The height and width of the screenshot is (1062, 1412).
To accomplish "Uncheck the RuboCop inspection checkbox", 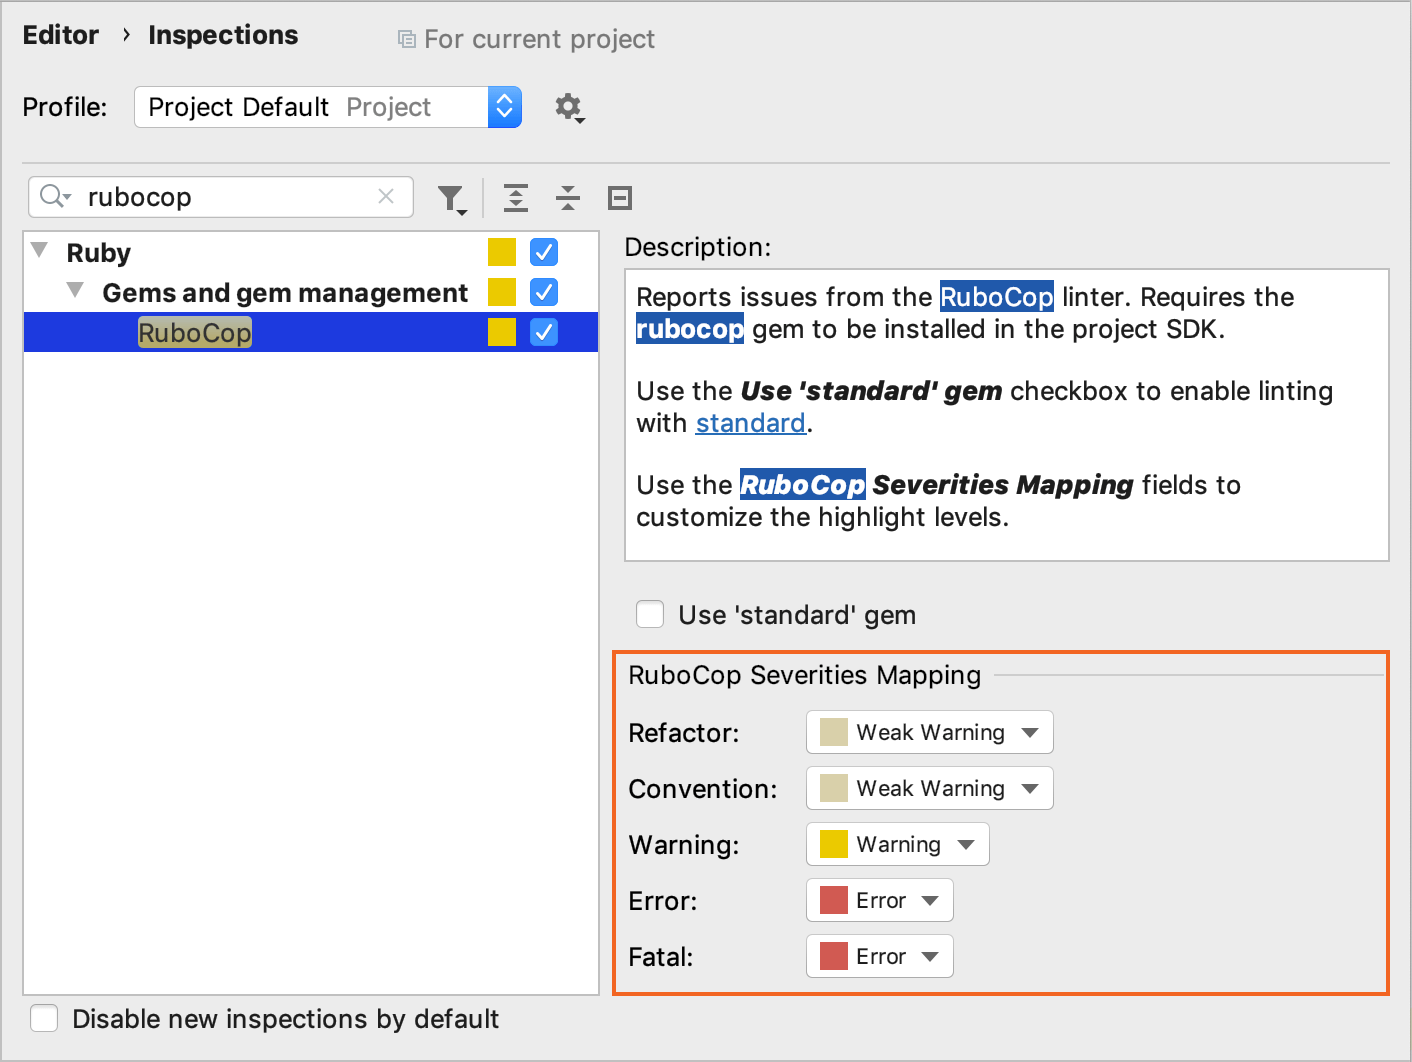I will tap(543, 332).
